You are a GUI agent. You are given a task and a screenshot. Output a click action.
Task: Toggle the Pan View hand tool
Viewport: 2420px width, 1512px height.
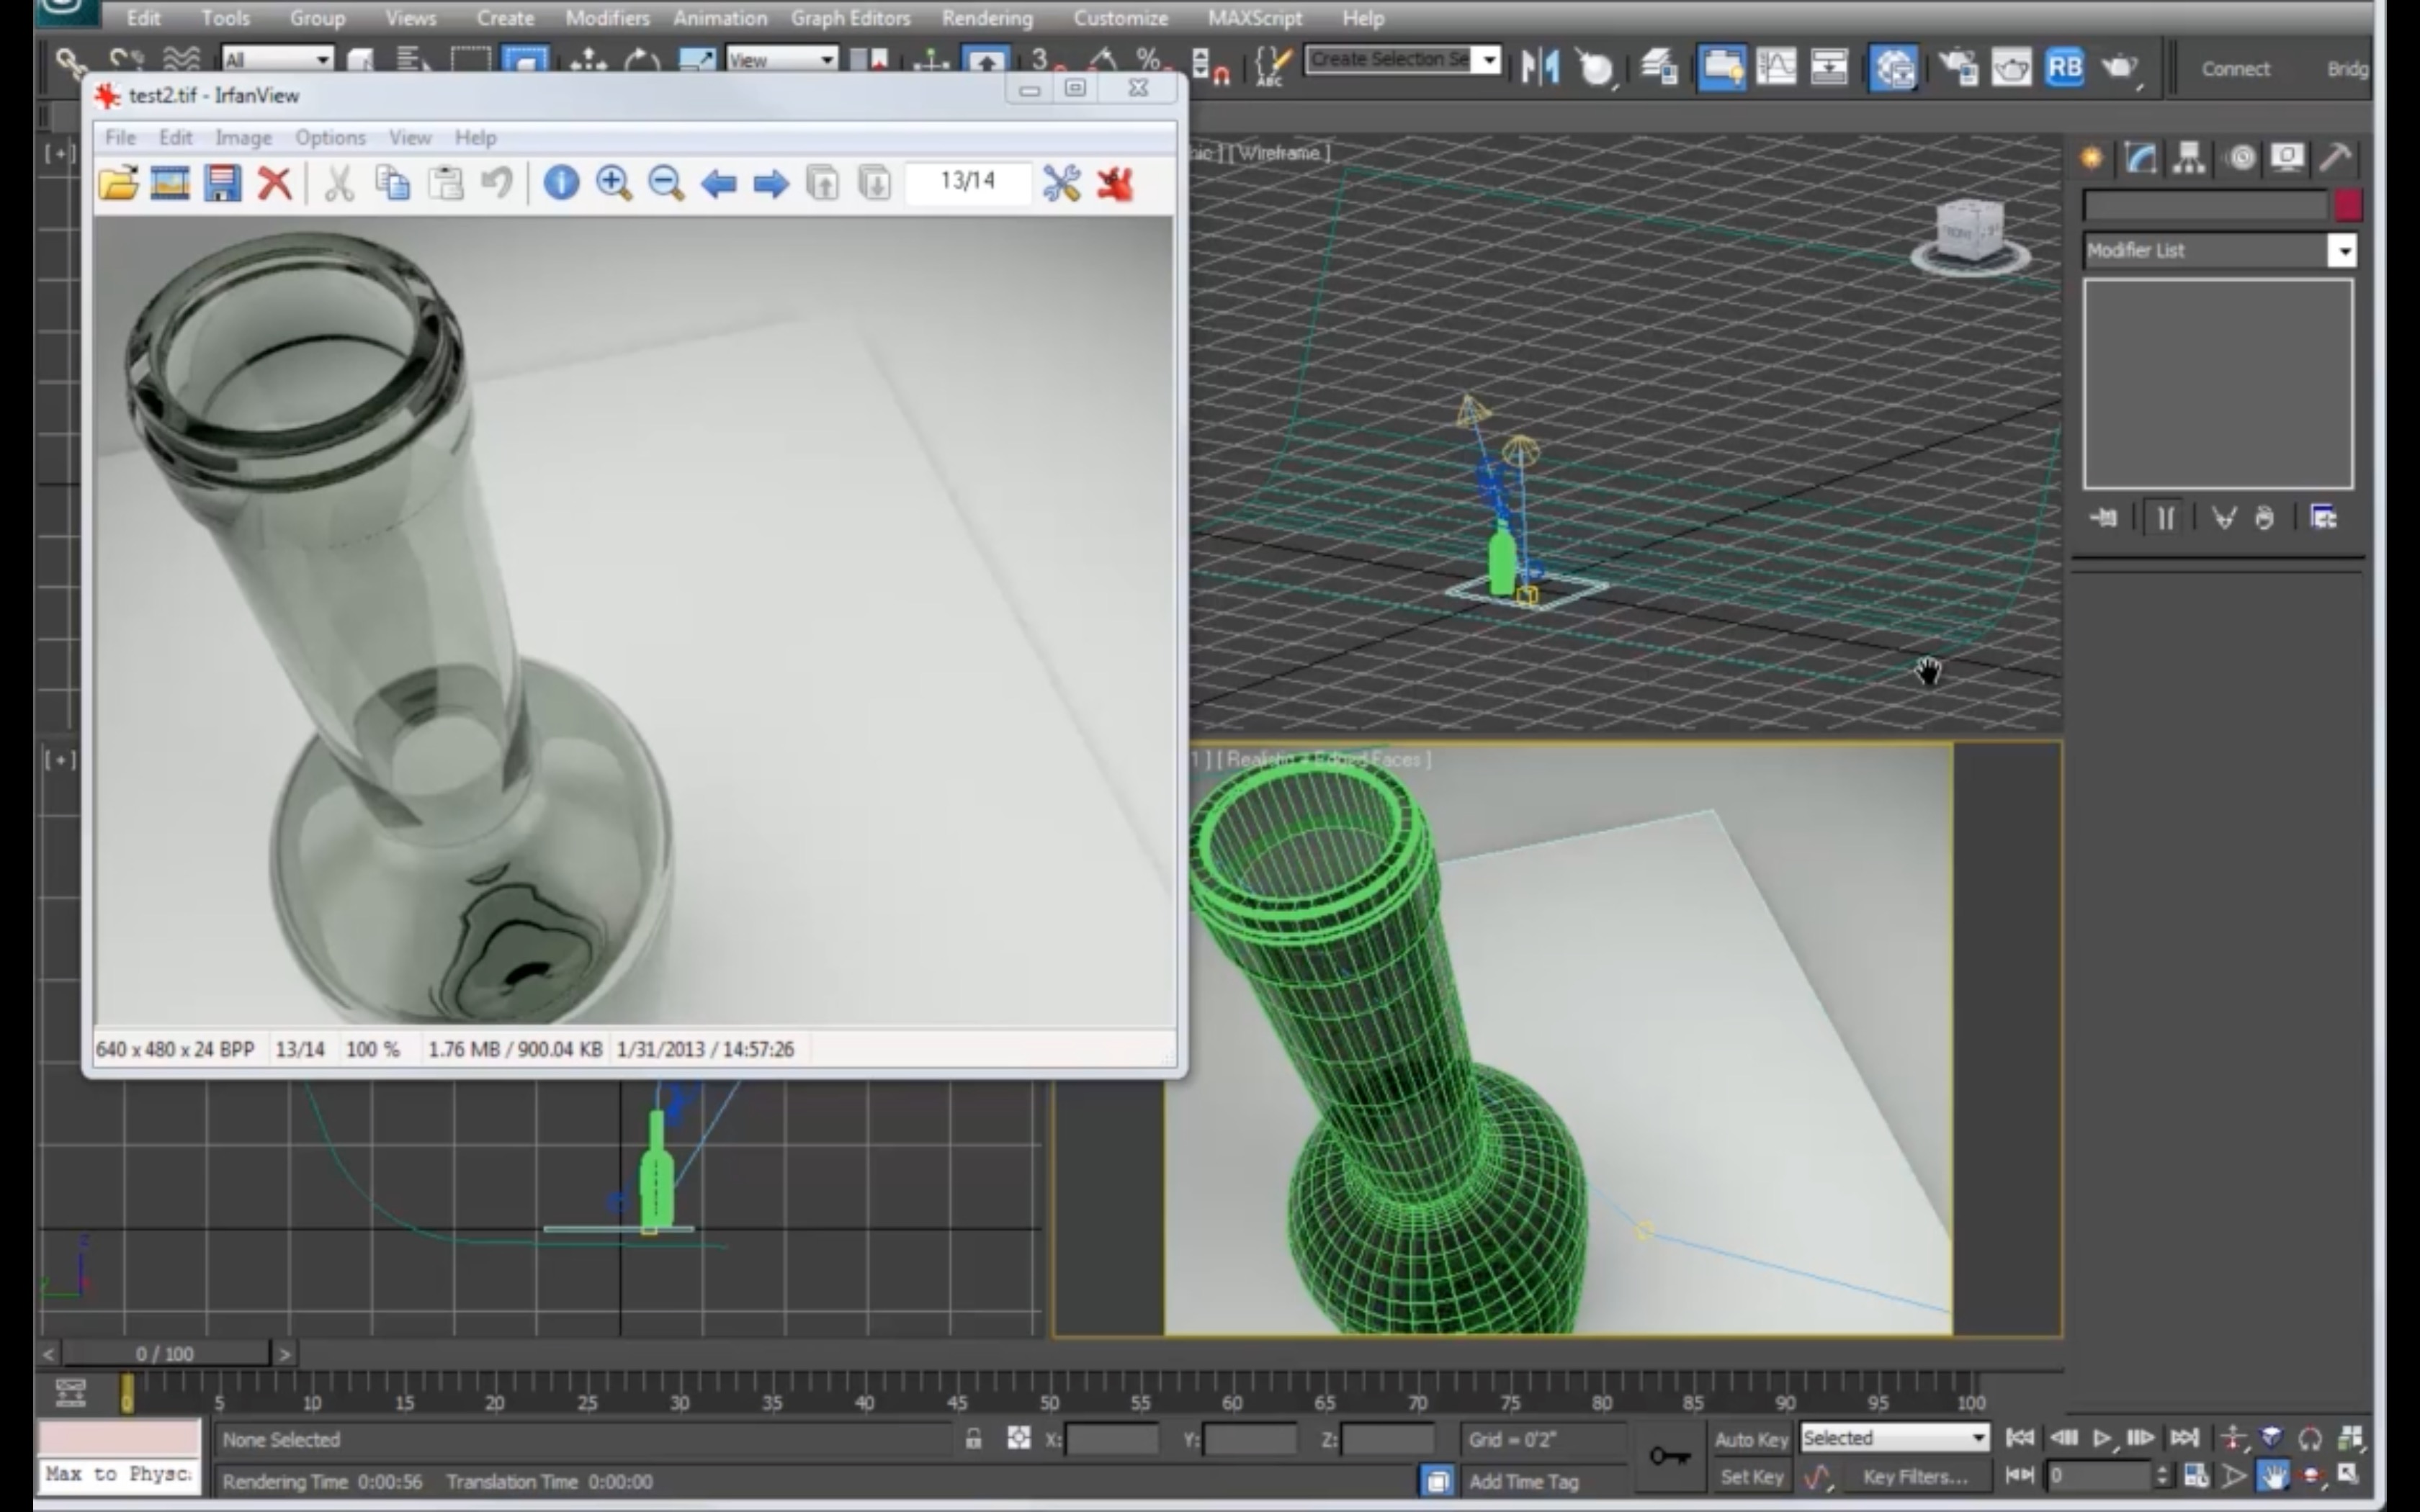tap(2273, 1476)
